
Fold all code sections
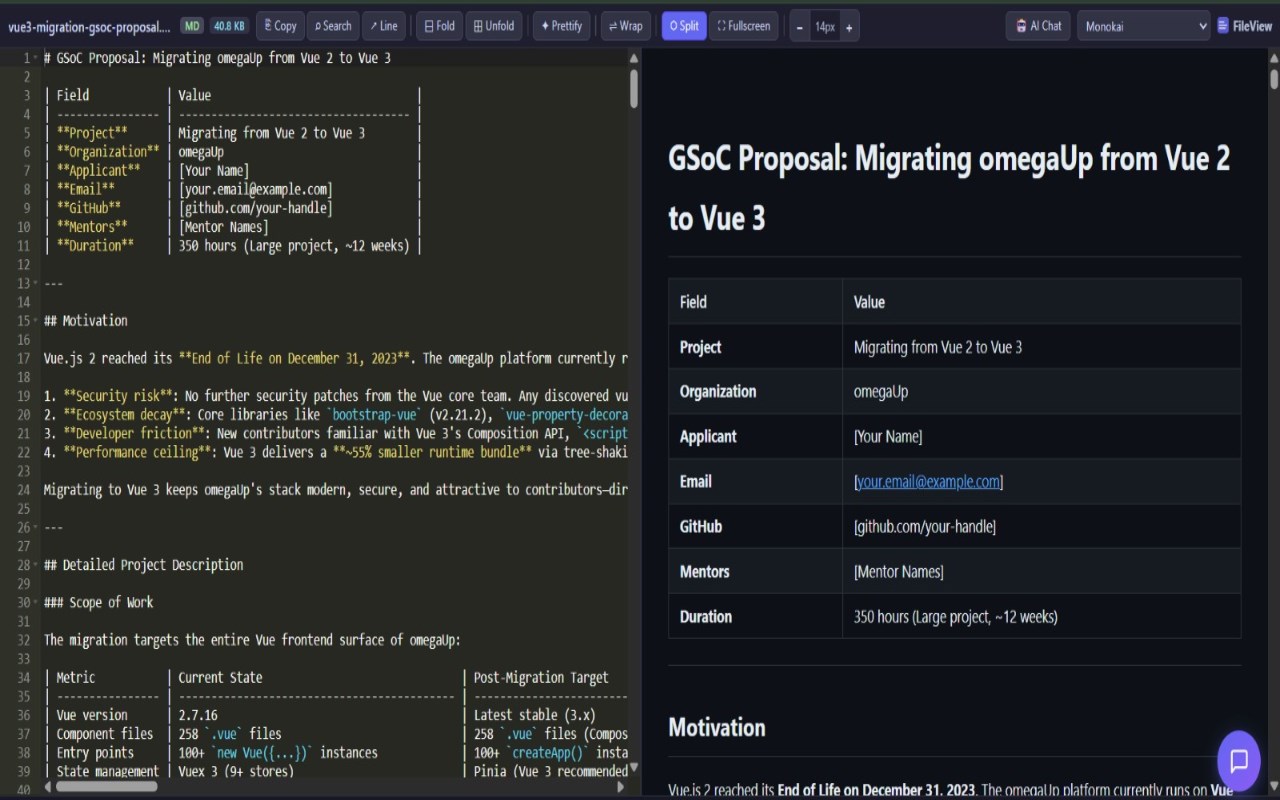coord(439,26)
